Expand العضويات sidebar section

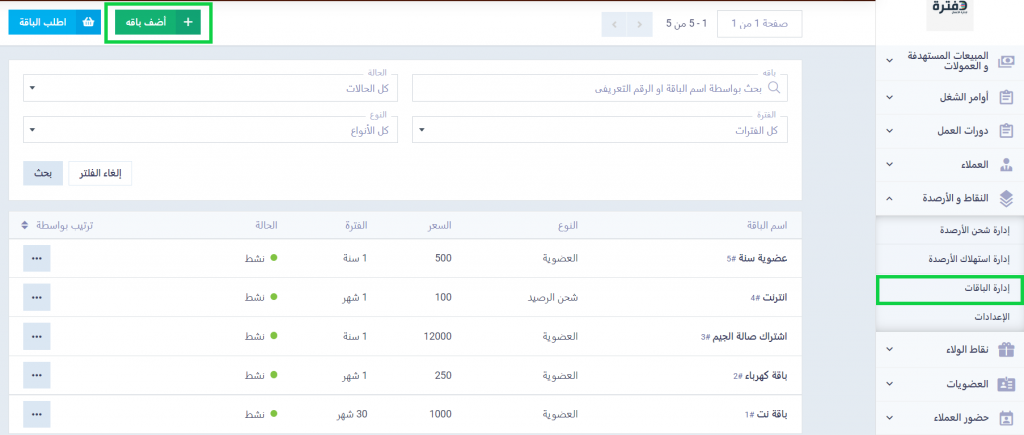coord(889,384)
